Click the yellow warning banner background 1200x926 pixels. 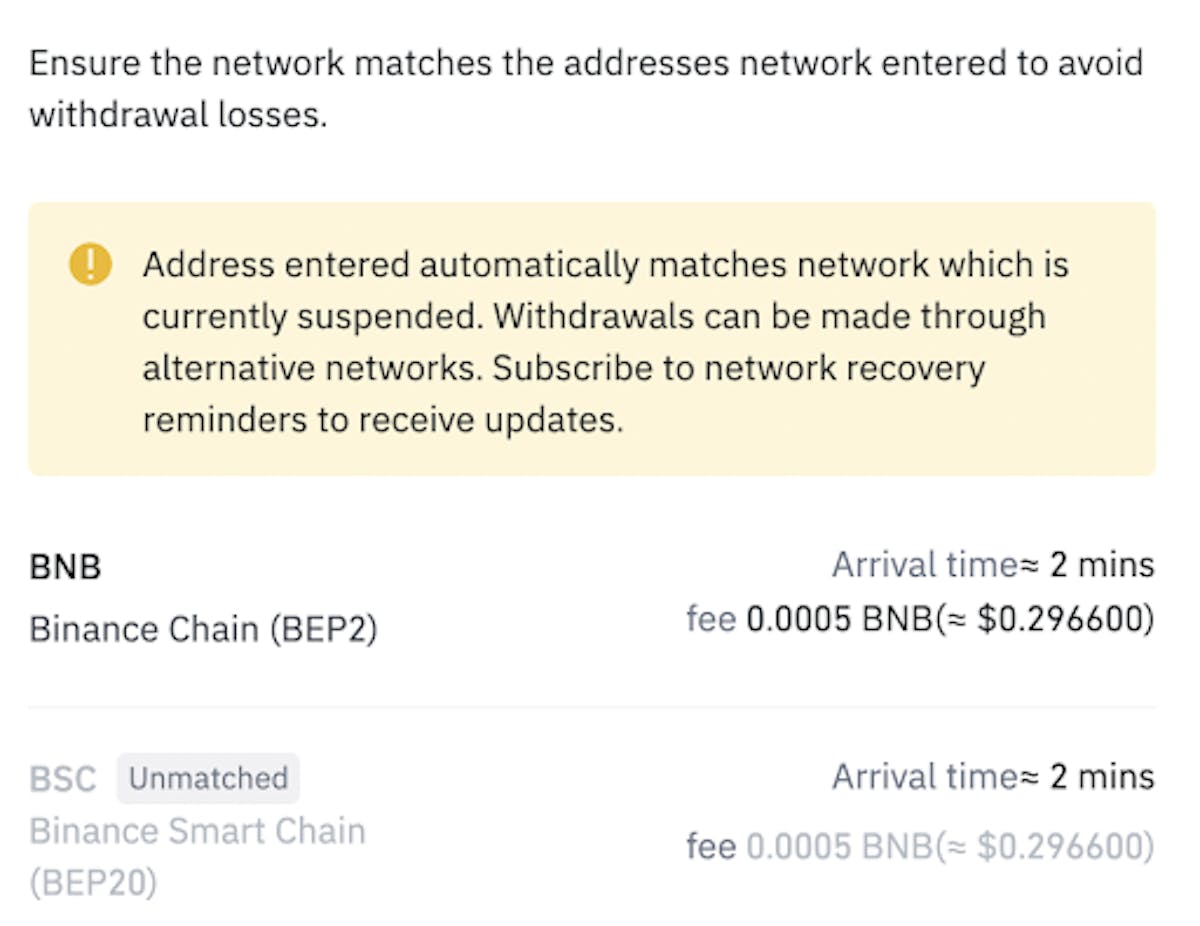pos(592,339)
